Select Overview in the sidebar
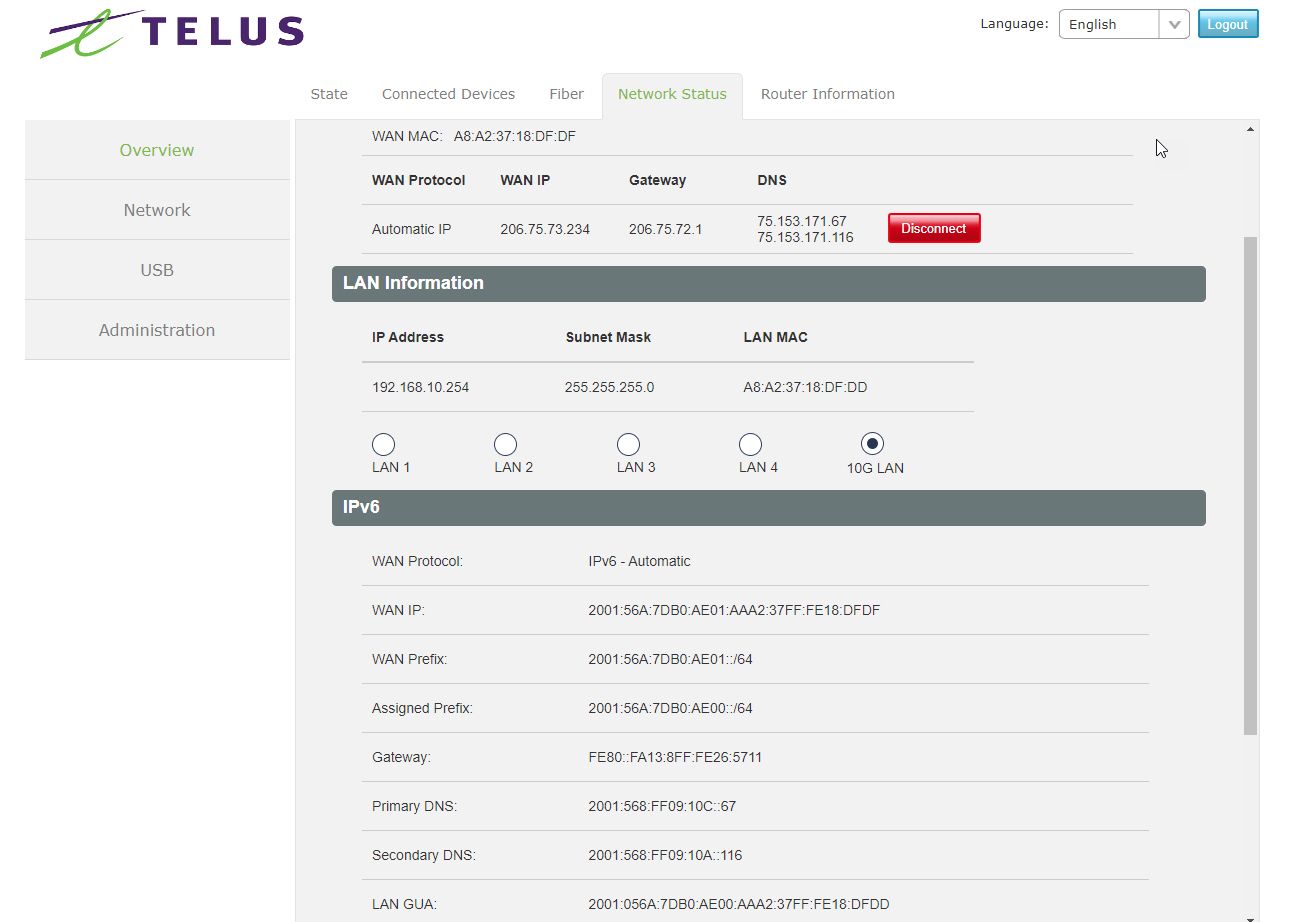This screenshot has height=922, width=1300. (x=157, y=150)
